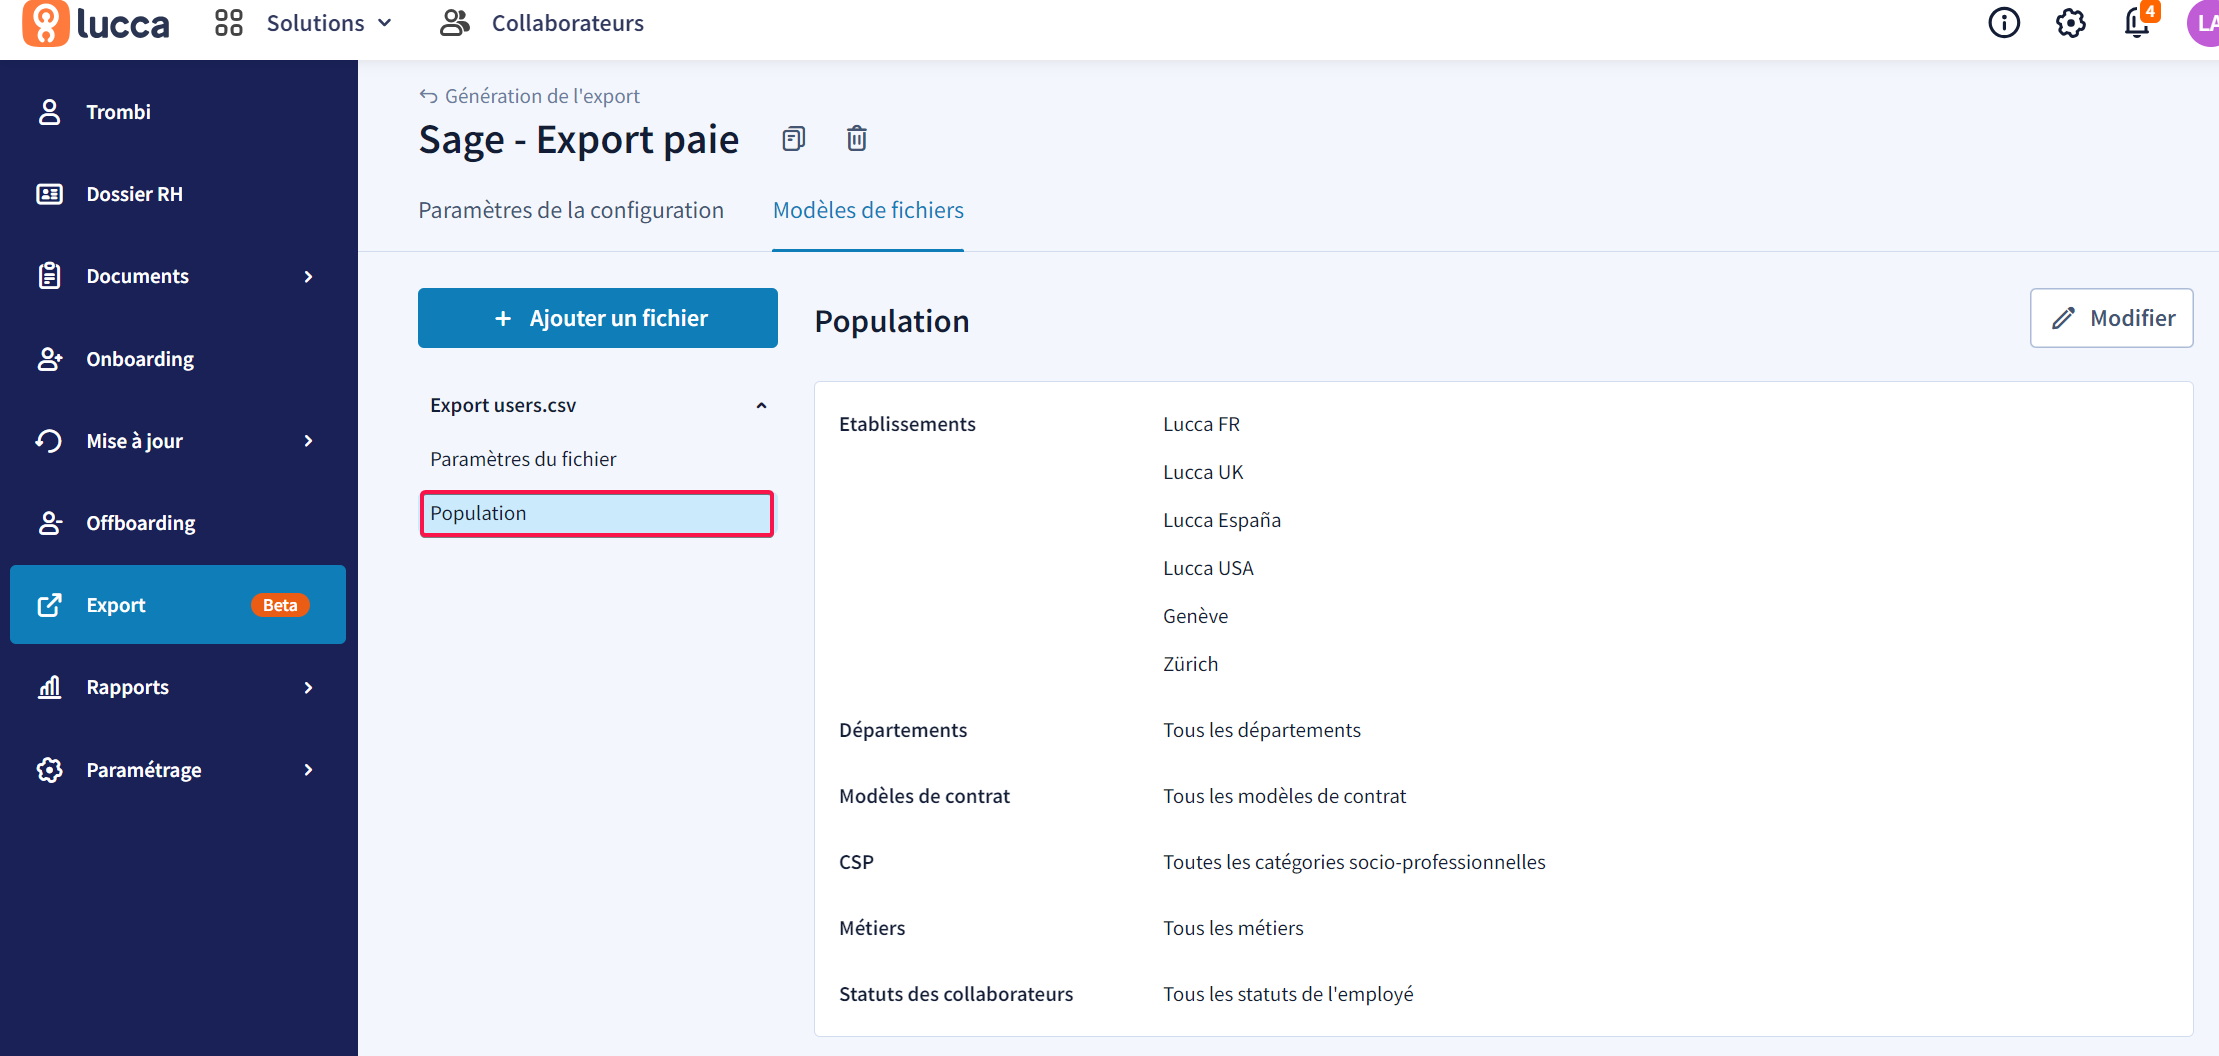Click Lucca FR establishment
Image resolution: width=2219 pixels, height=1056 pixels.
pyautogui.click(x=1201, y=424)
